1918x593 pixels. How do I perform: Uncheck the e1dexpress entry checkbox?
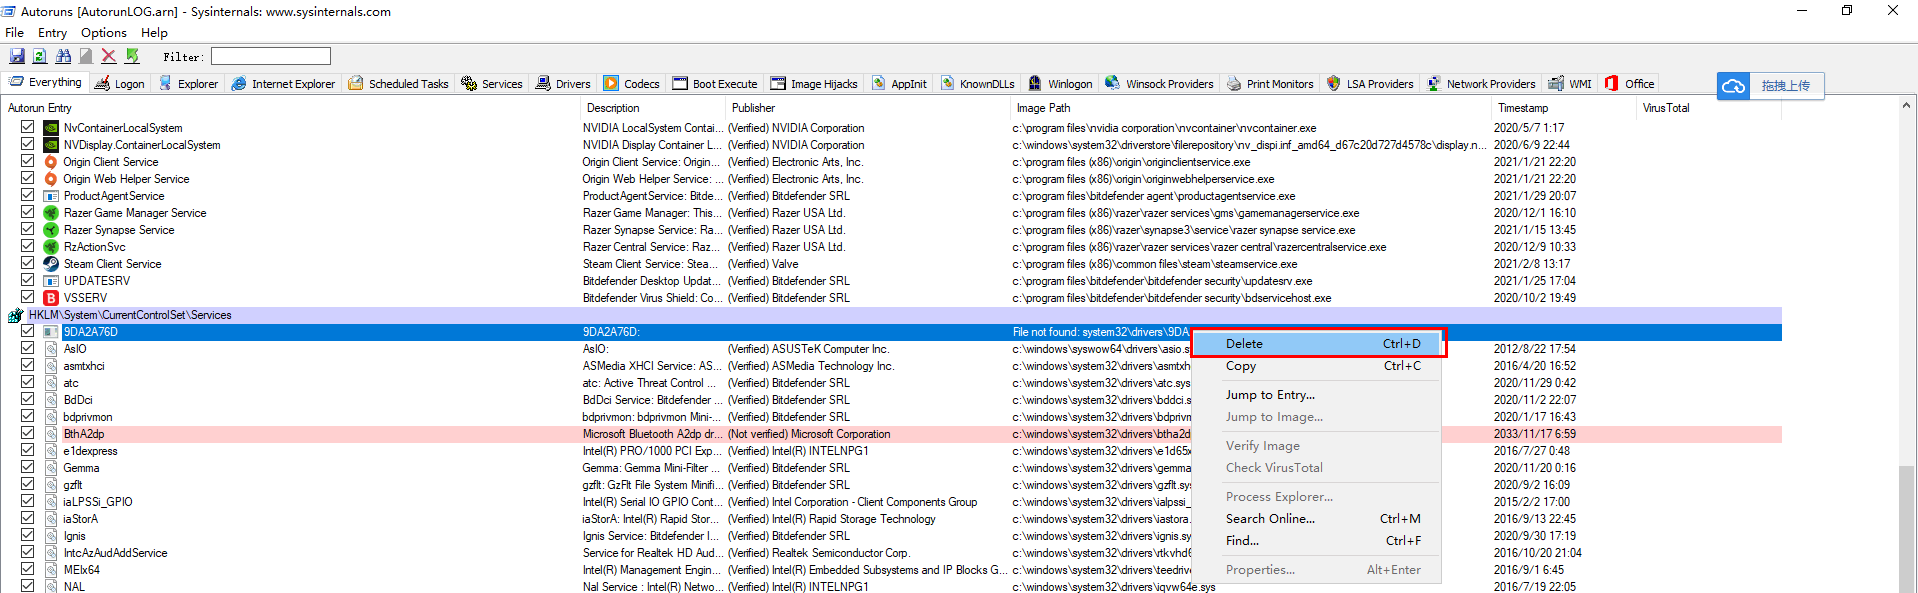[x=27, y=450]
